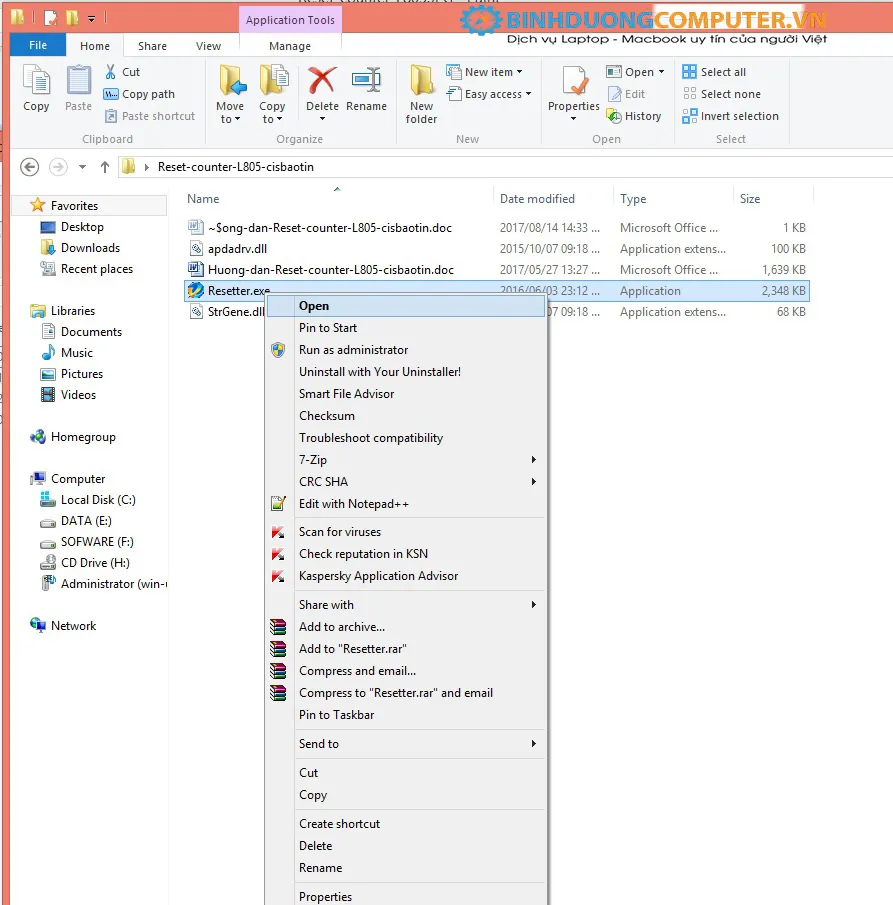Click Copy path in the ribbon
The image size is (893, 905).
[x=139, y=94]
